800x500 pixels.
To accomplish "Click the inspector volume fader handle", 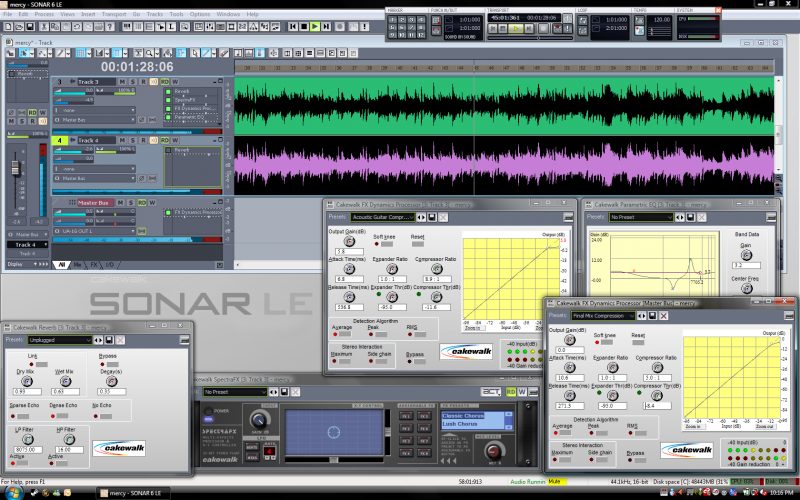I will (x=15, y=167).
